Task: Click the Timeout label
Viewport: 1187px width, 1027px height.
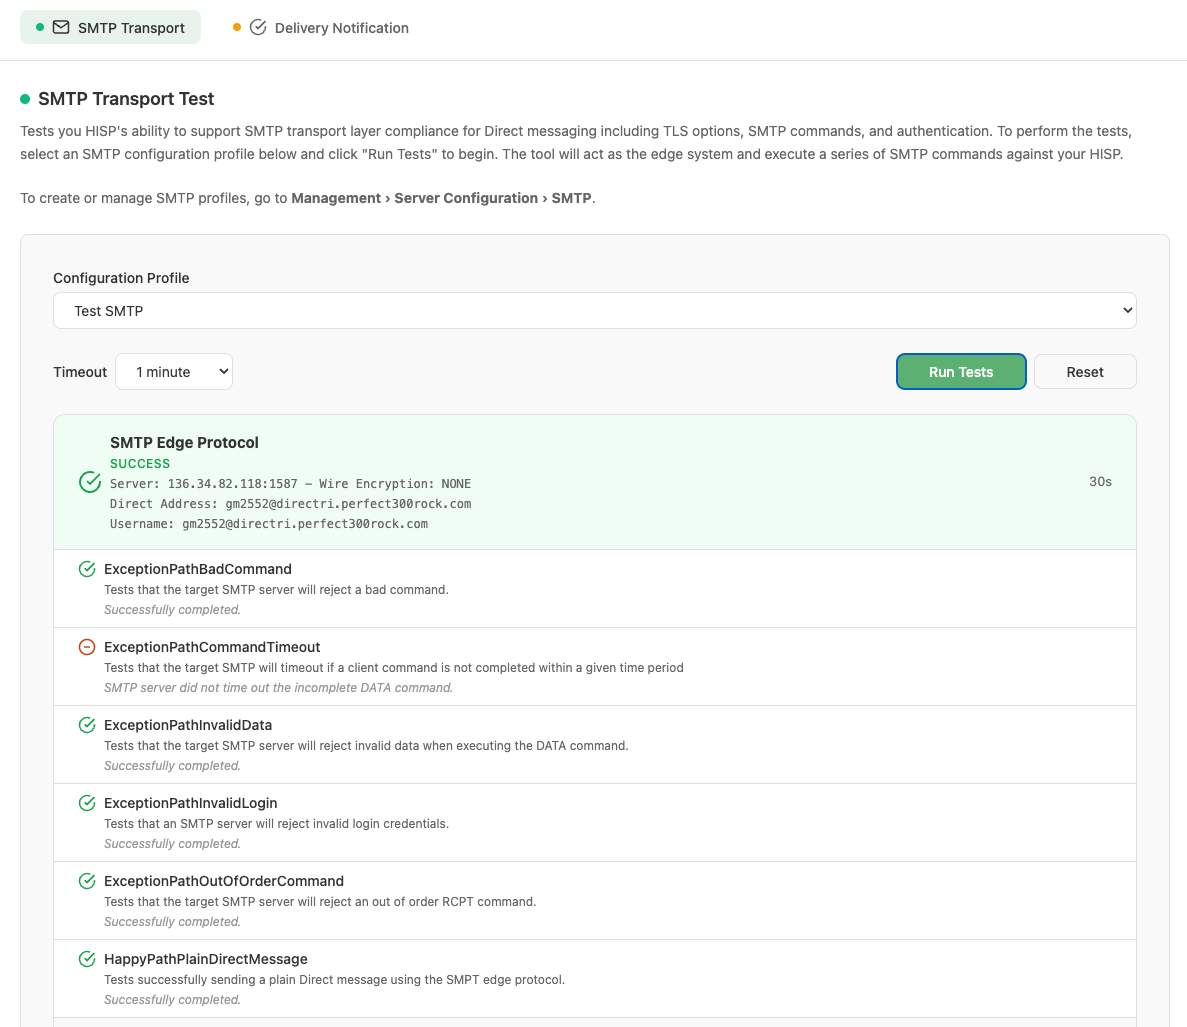Action: pos(80,372)
